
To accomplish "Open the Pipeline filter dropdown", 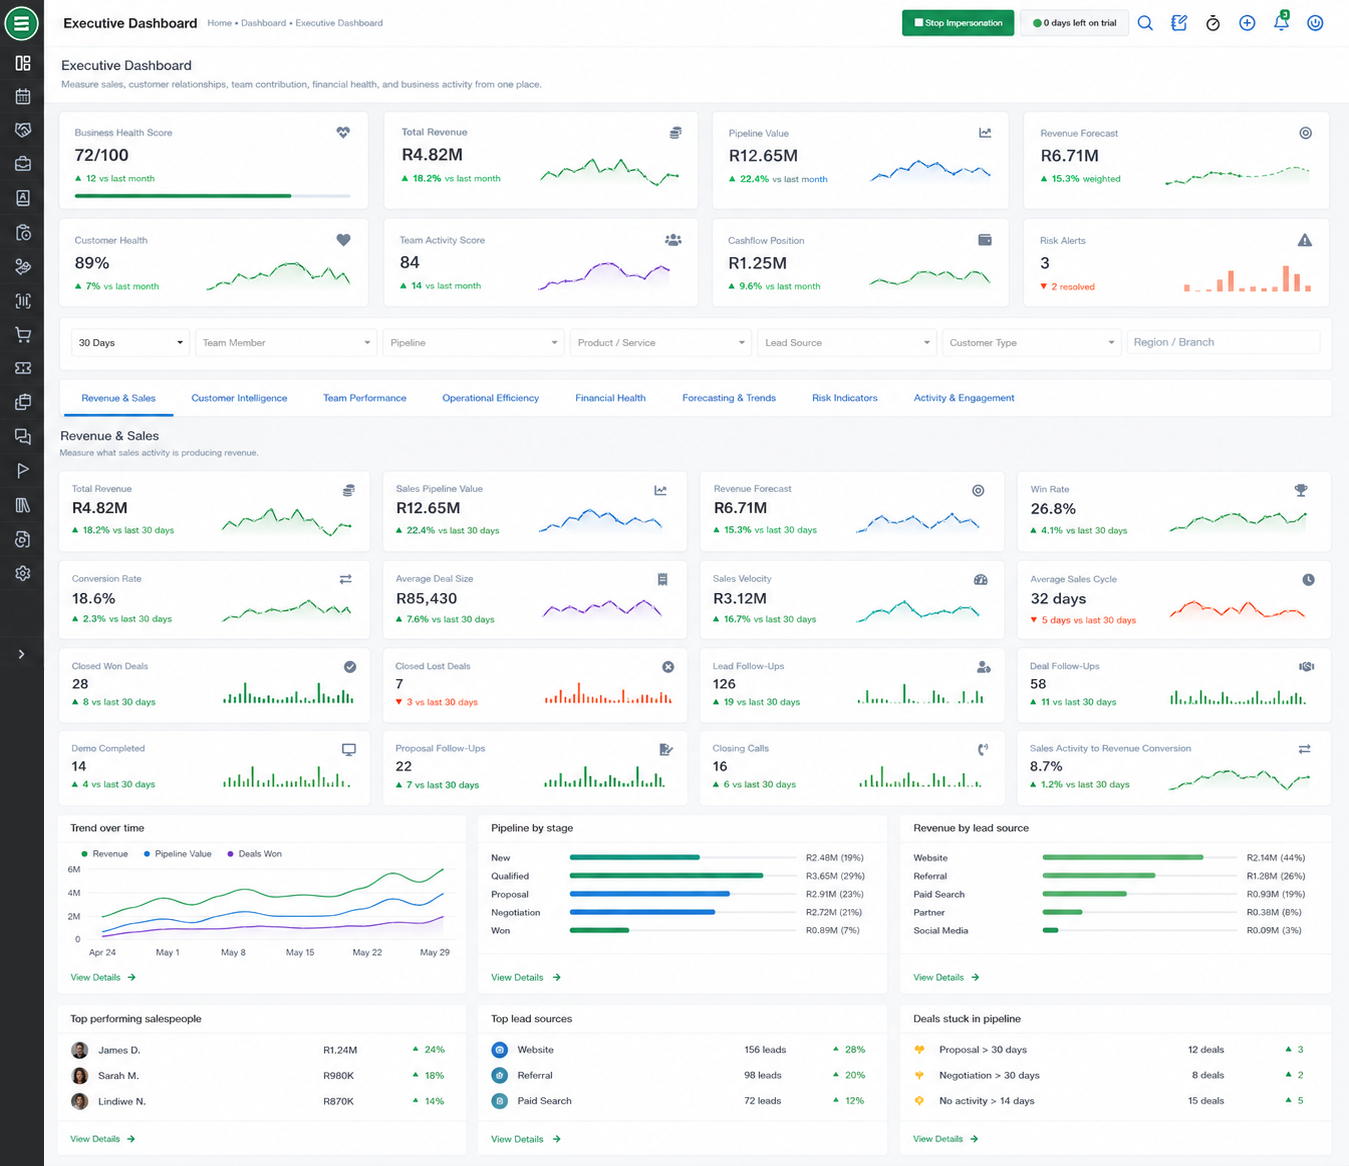I will (x=473, y=343).
